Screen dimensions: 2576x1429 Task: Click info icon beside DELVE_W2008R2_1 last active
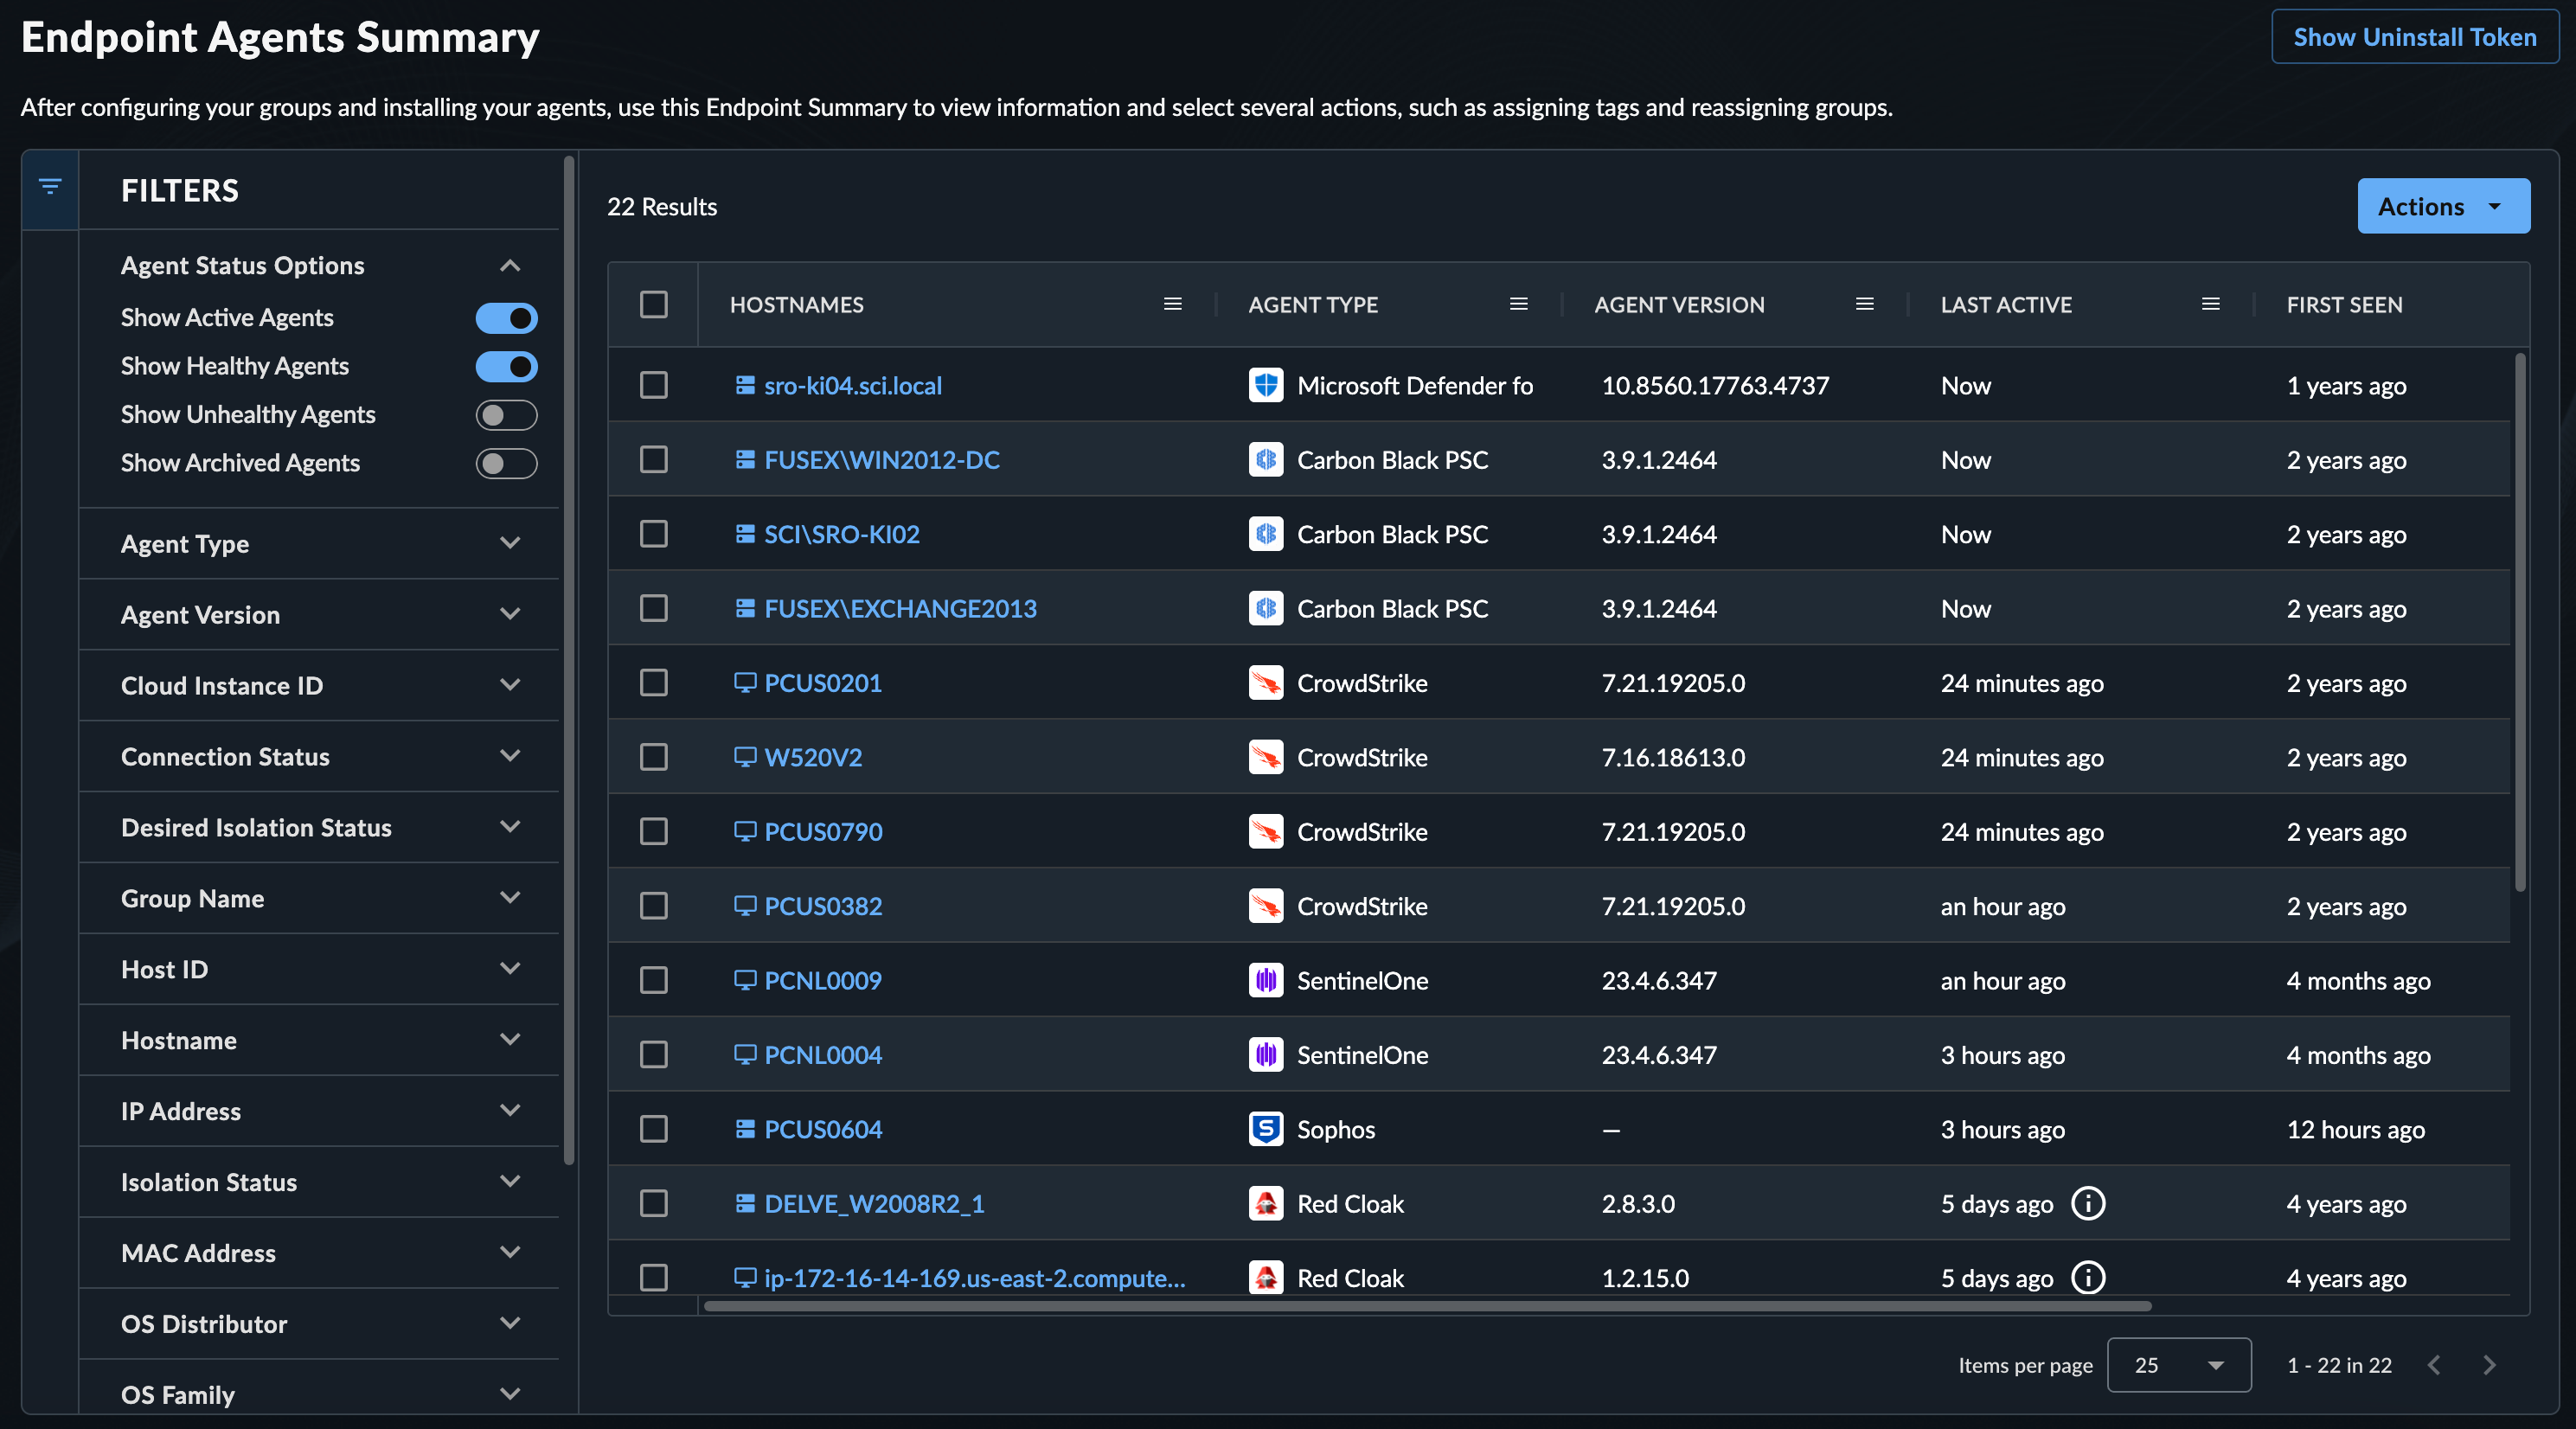(x=2088, y=1202)
